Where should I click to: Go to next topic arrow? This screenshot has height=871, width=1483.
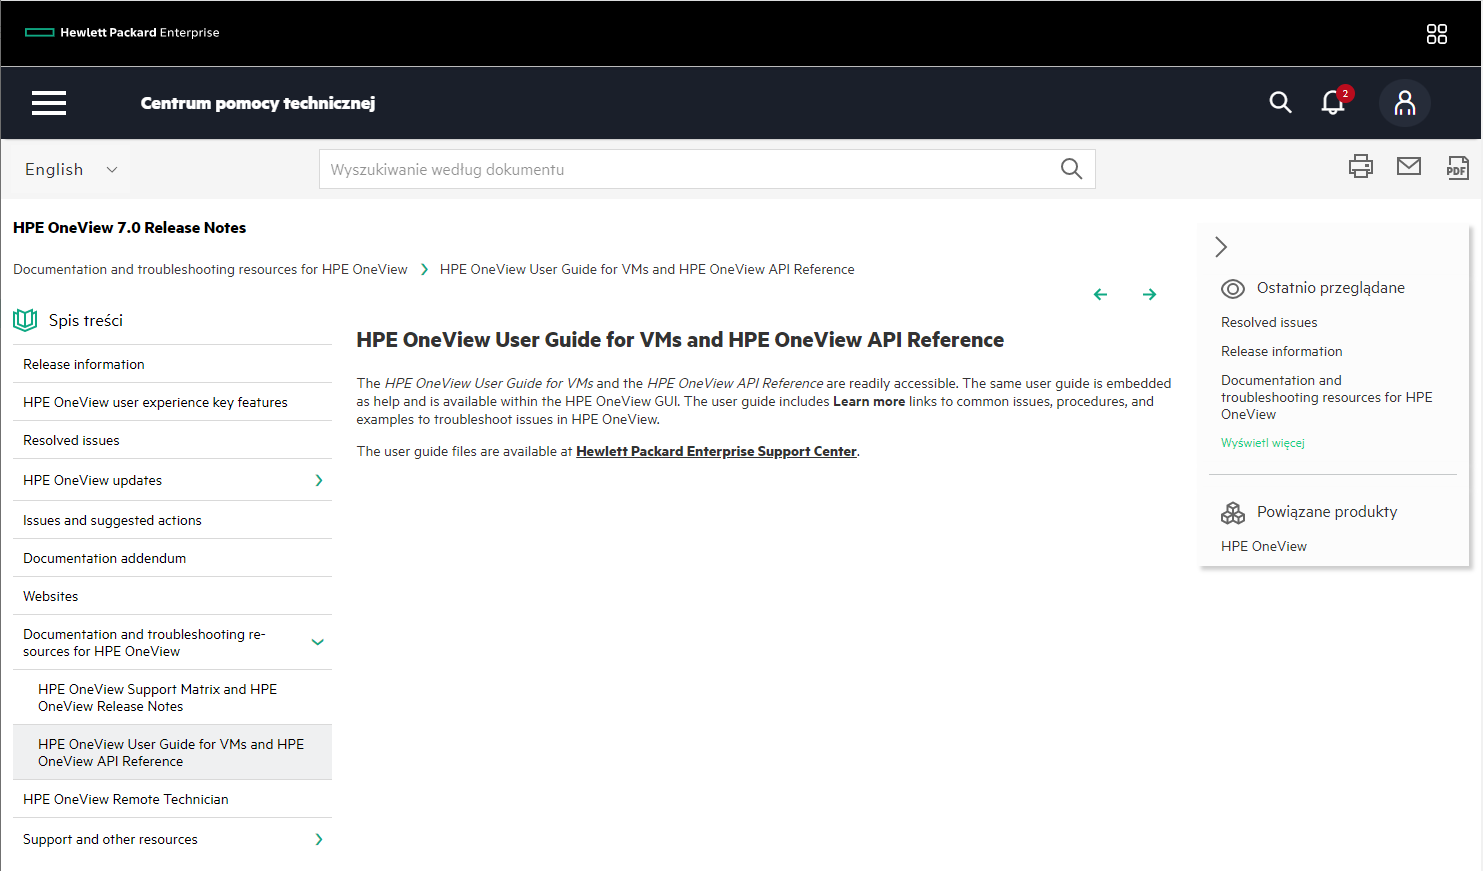pyautogui.click(x=1149, y=294)
